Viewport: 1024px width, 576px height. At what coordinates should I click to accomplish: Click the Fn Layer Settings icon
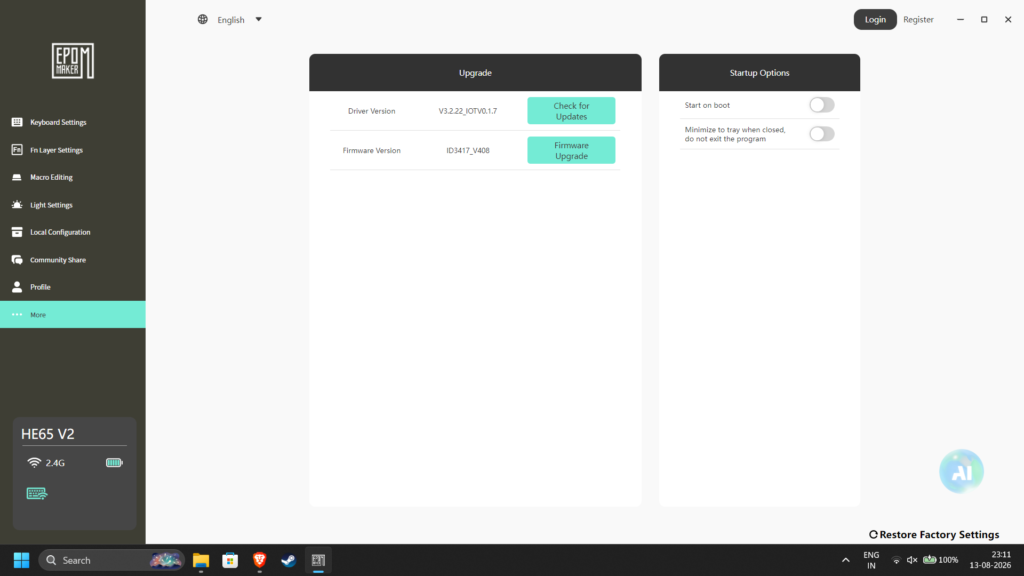[x=17, y=150]
